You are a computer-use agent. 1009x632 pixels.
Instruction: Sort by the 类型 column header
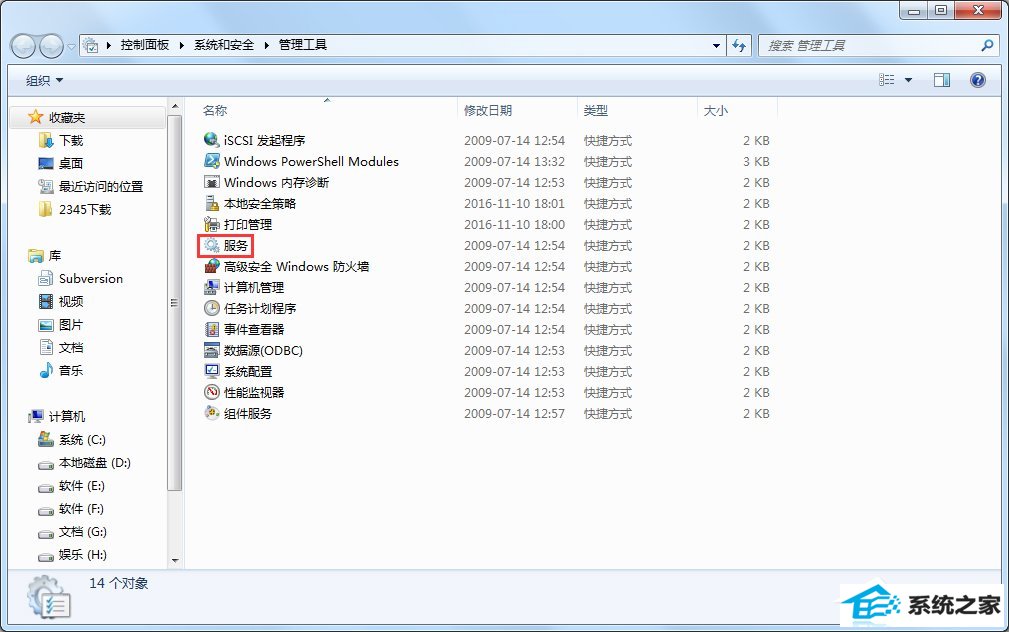pyautogui.click(x=596, y=111)
